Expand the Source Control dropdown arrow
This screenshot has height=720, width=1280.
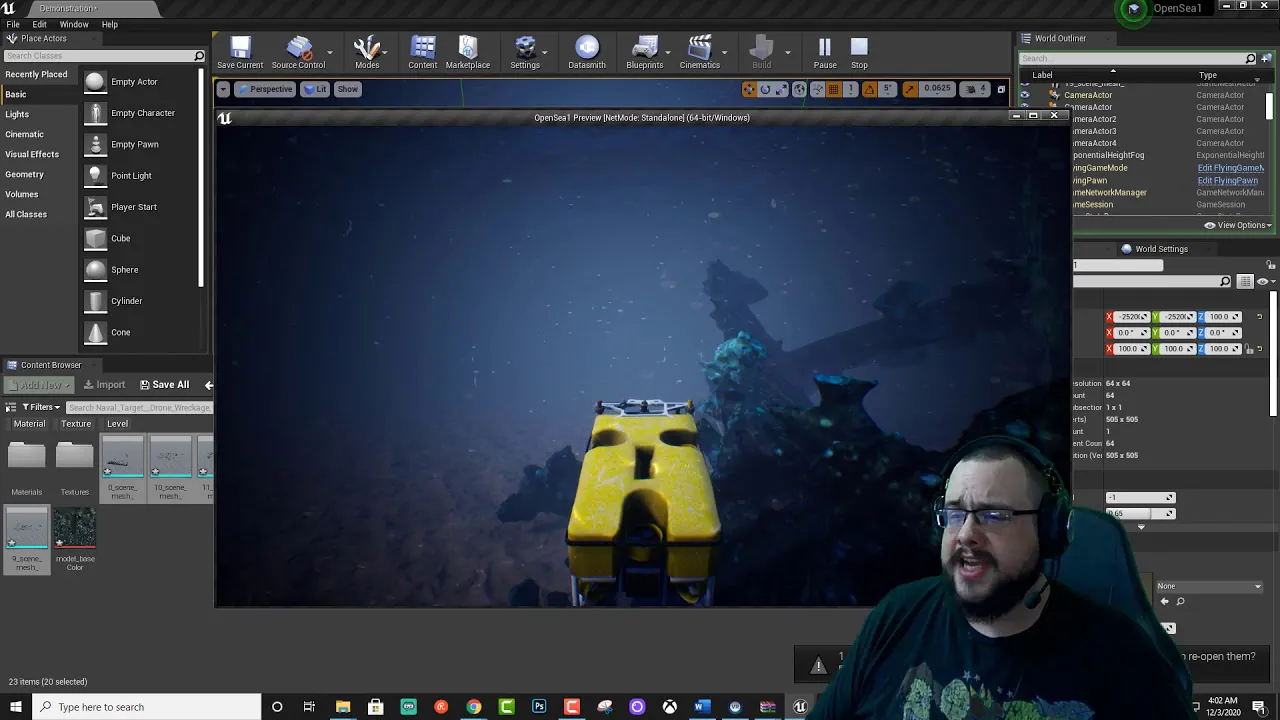point(329,51)
